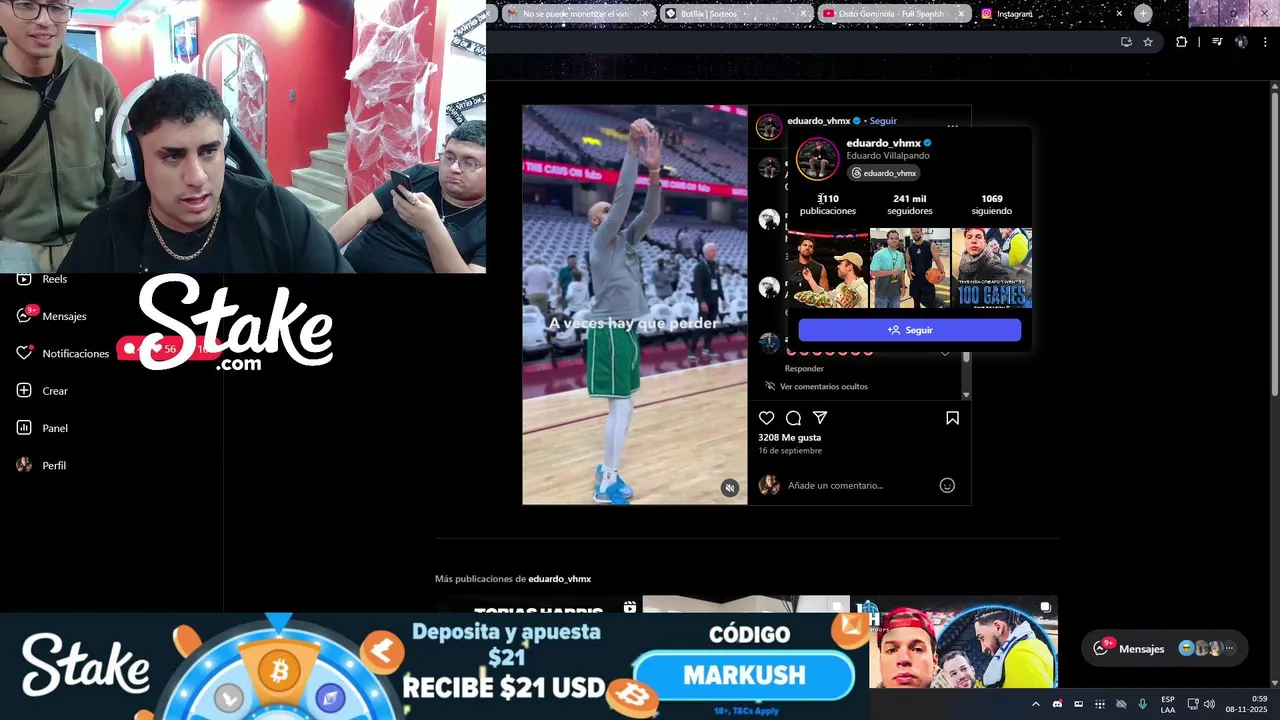Image resolution: width=1280 pixels, height=720 pixels.
Task: Click the blue Seguir button in profile card
Action: click(x=910, y=330)
